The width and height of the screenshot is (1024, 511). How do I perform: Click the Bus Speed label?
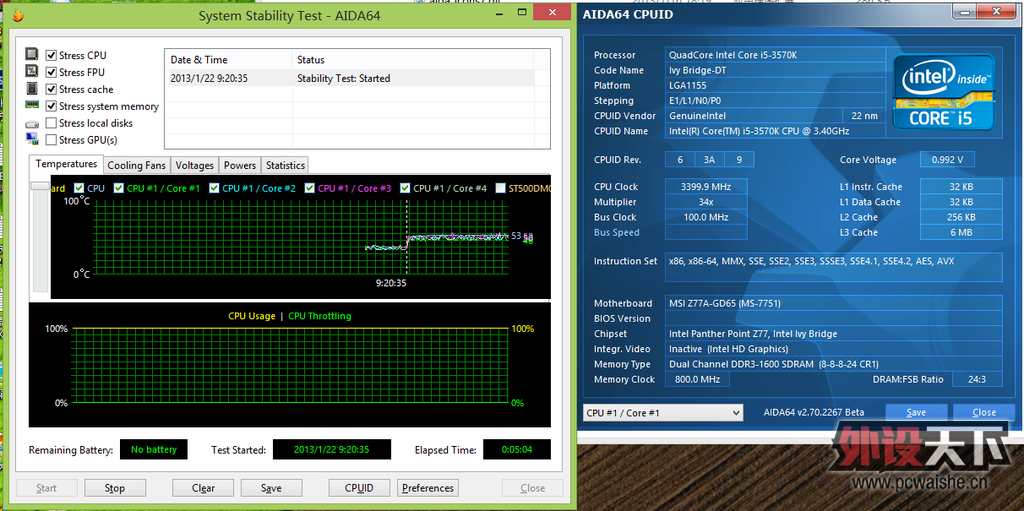tap(616, 233)
